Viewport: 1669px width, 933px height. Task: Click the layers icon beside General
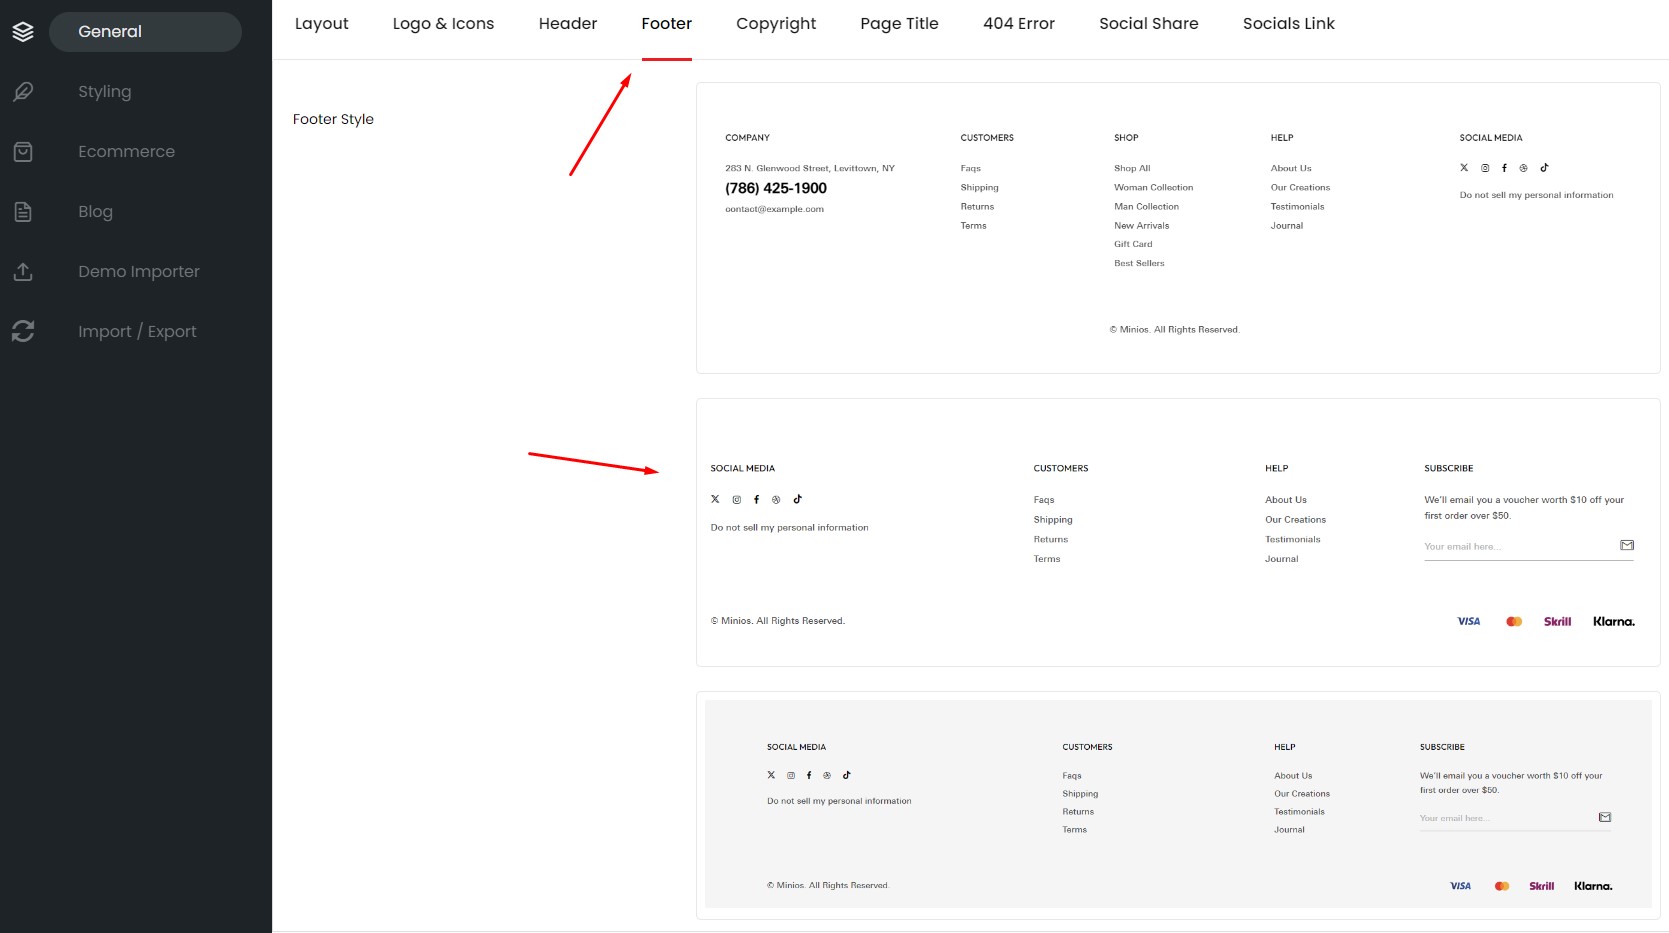23,32
